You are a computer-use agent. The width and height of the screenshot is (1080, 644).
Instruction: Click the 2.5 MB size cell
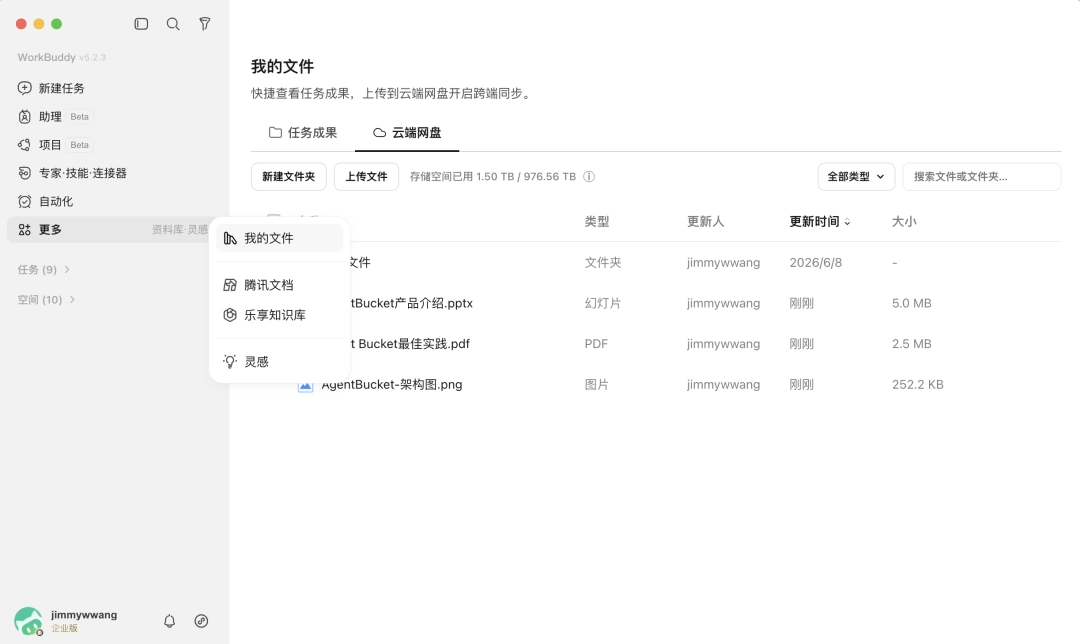pos(911,344)
